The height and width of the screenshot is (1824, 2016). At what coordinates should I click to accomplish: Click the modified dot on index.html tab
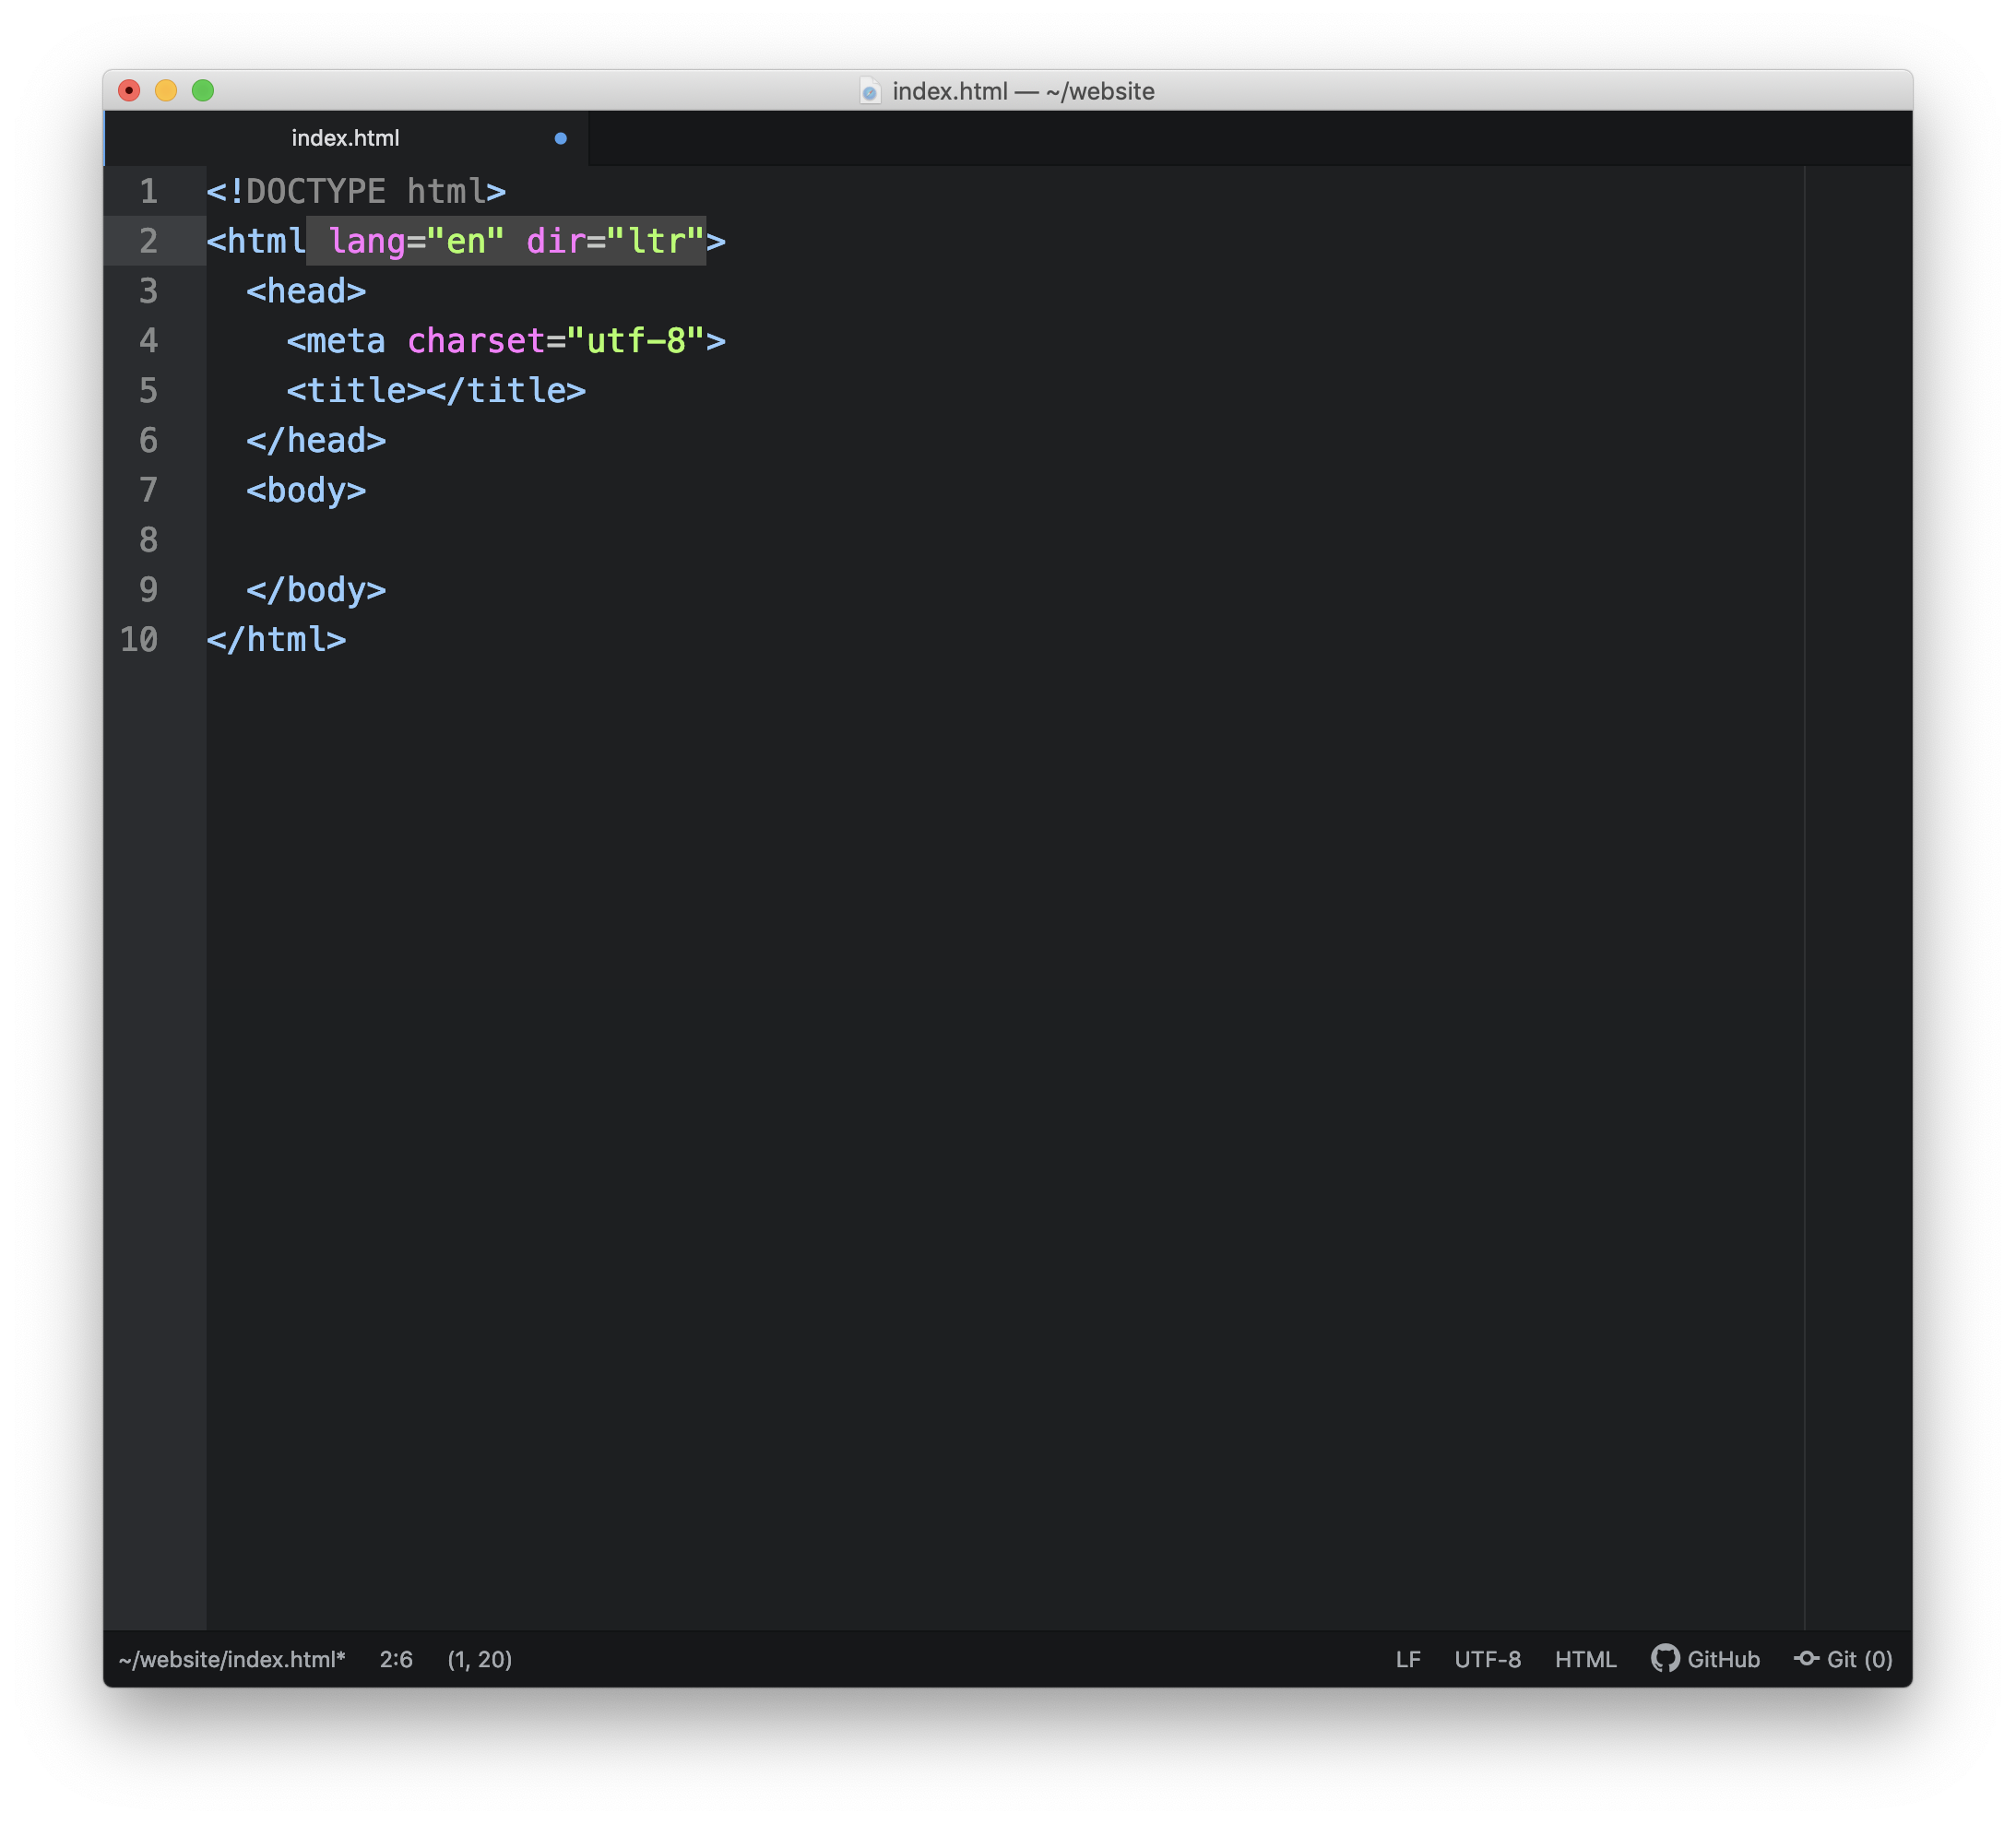click(x=561, y=138)
